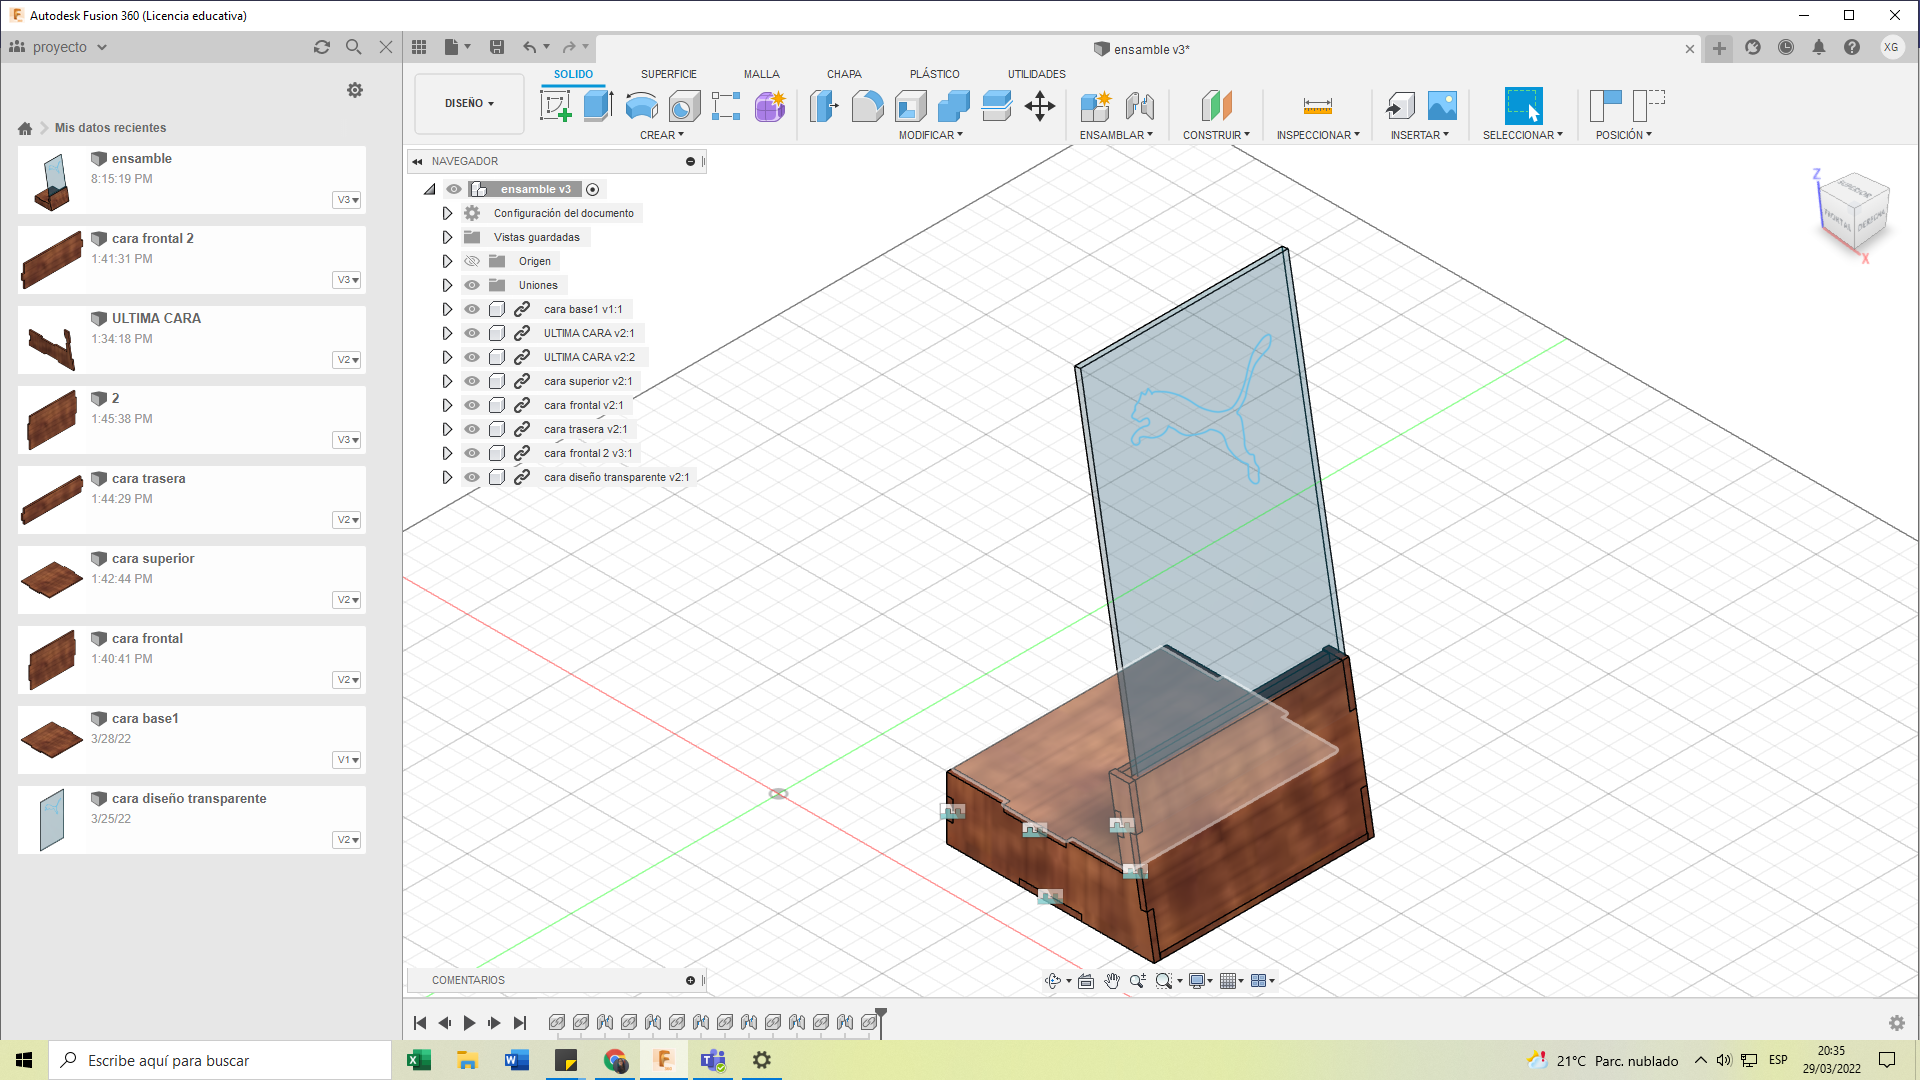The height and width of the screenshot is (1080, 1920).
Task: Select the Move/Copy arrows tool
Action: (x=1040, y=106)
